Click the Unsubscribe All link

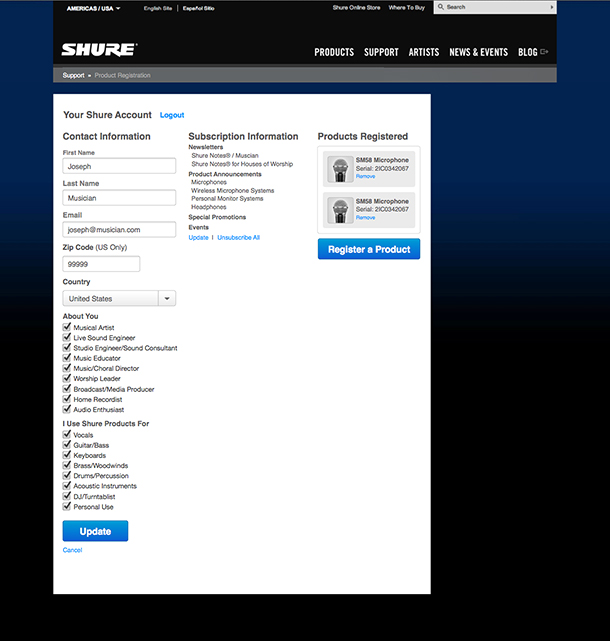tap(238, 238)
